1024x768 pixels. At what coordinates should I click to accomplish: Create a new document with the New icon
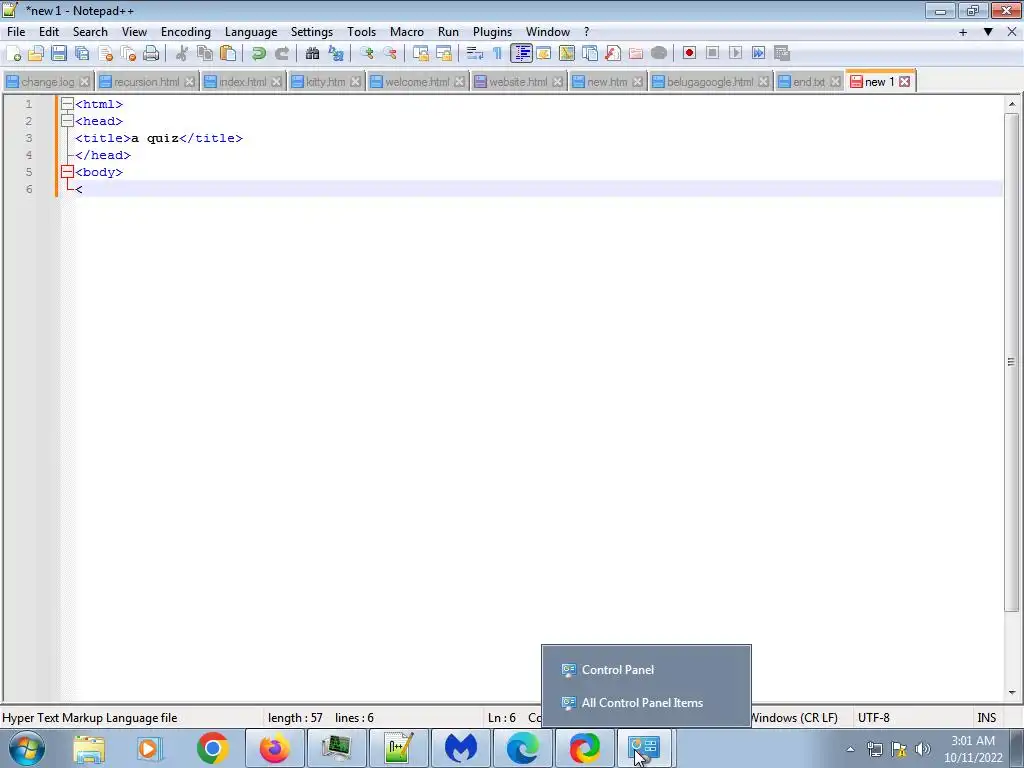(x=13, y=54)
